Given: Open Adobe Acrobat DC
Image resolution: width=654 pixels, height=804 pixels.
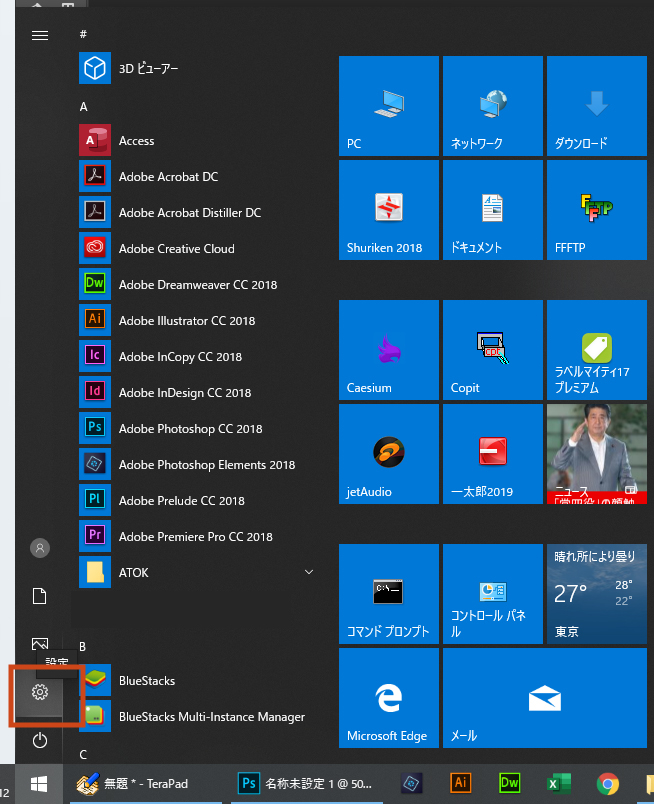Looking at the screenshot, I should (x=197, y=176).
